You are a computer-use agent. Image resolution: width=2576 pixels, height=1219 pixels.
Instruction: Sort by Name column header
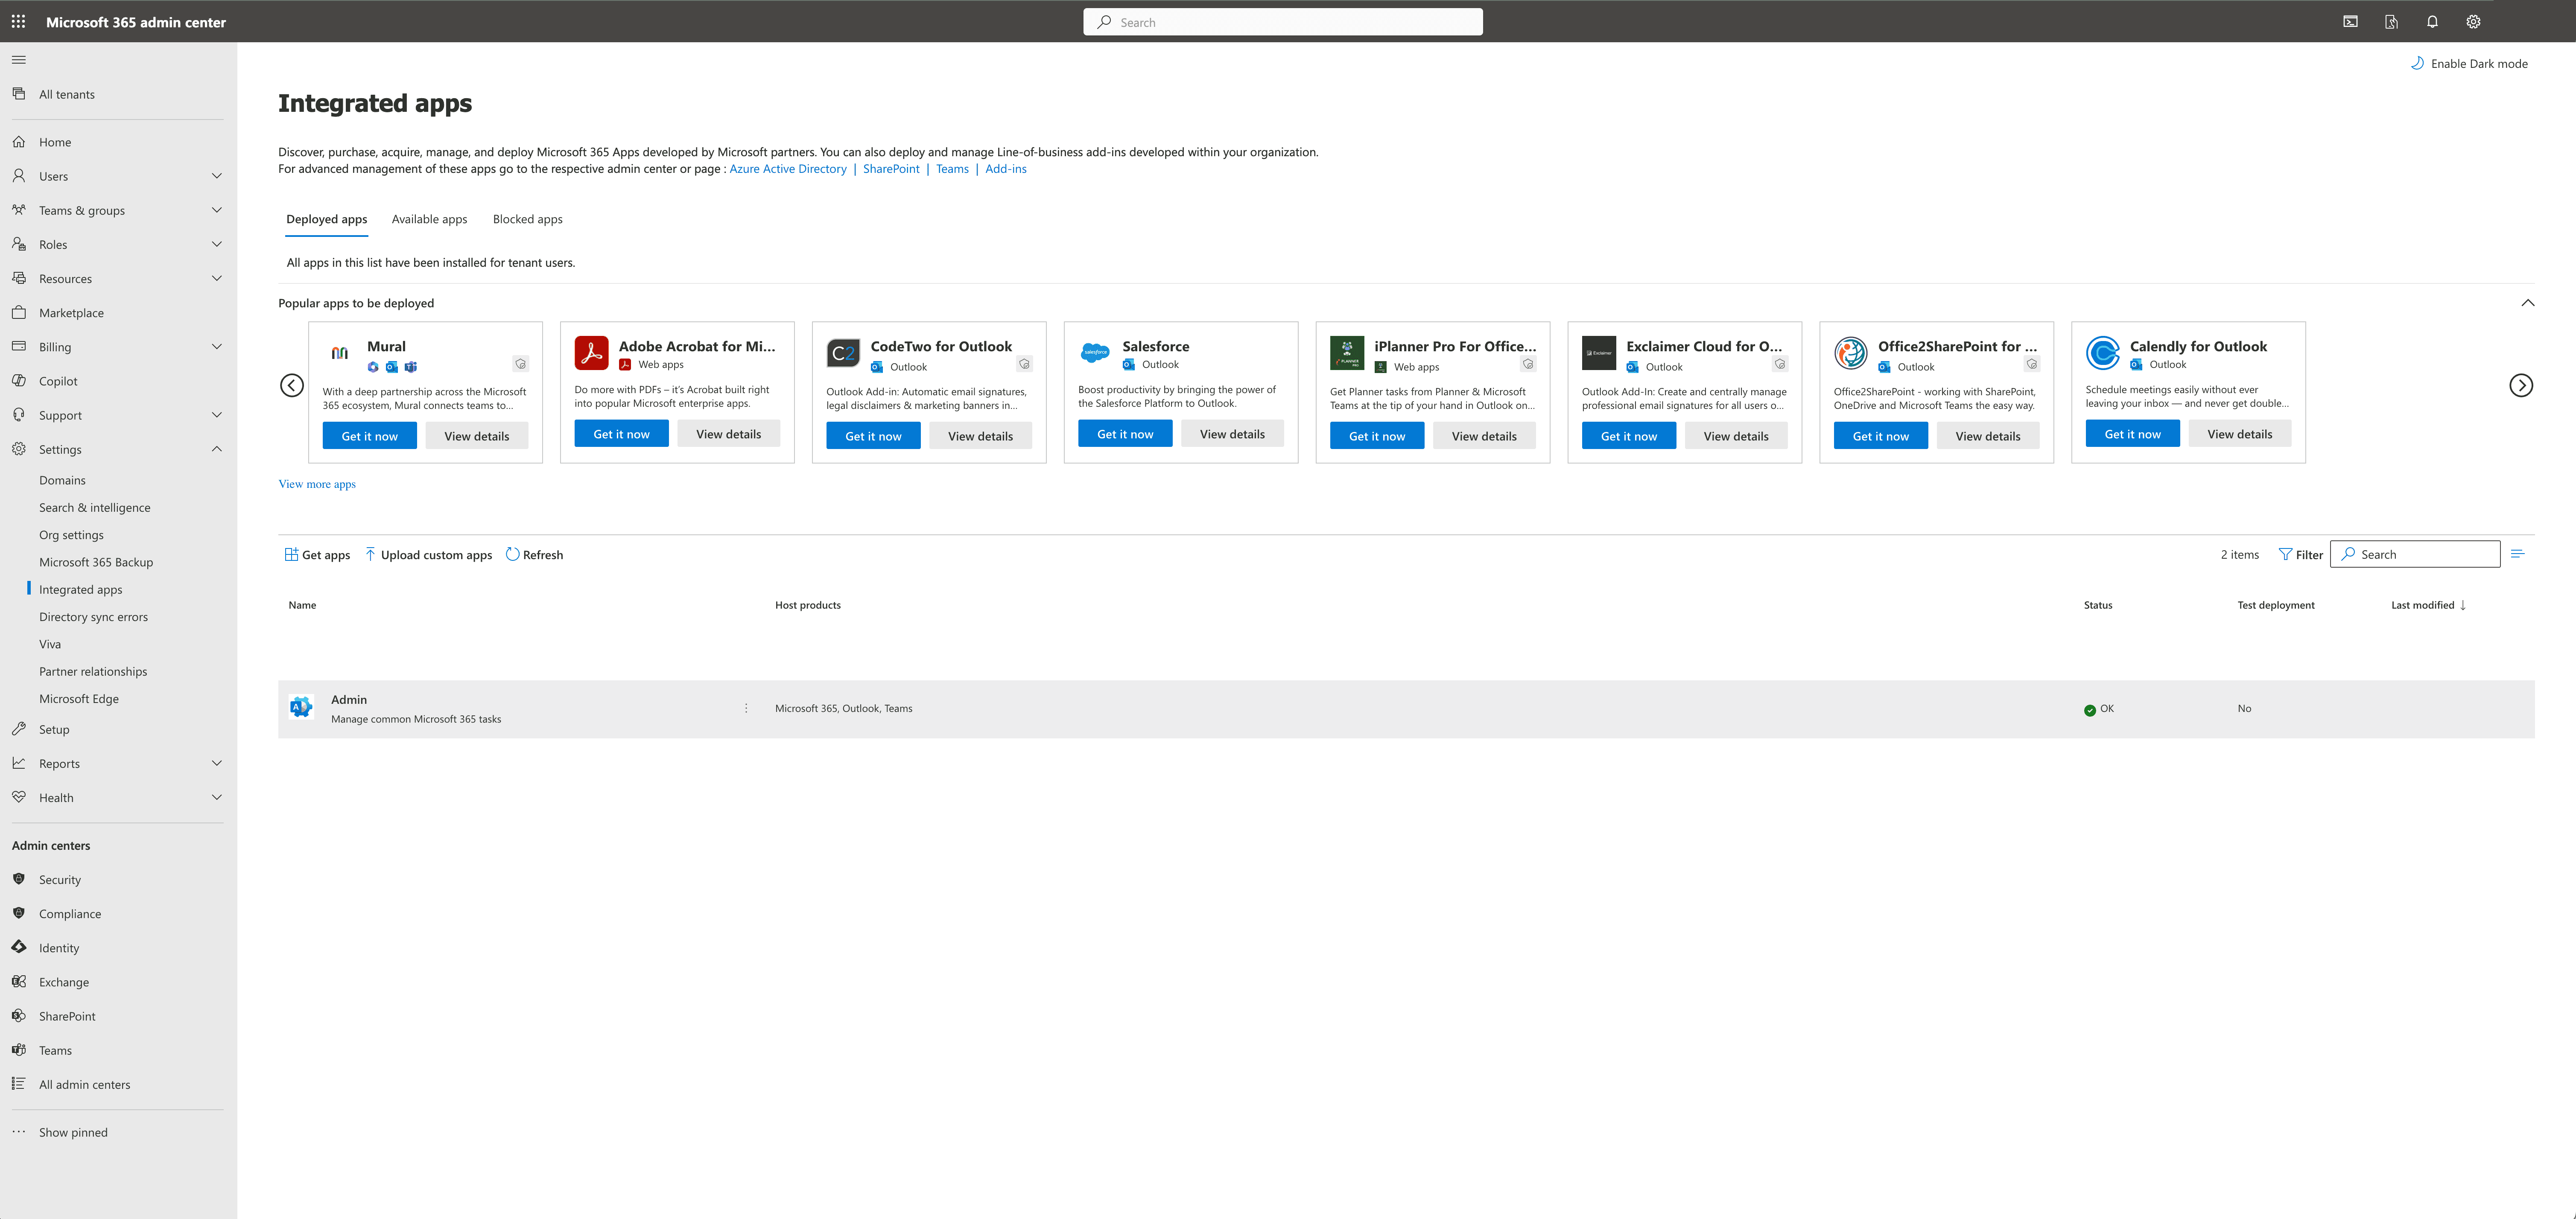tap(302, 605)
